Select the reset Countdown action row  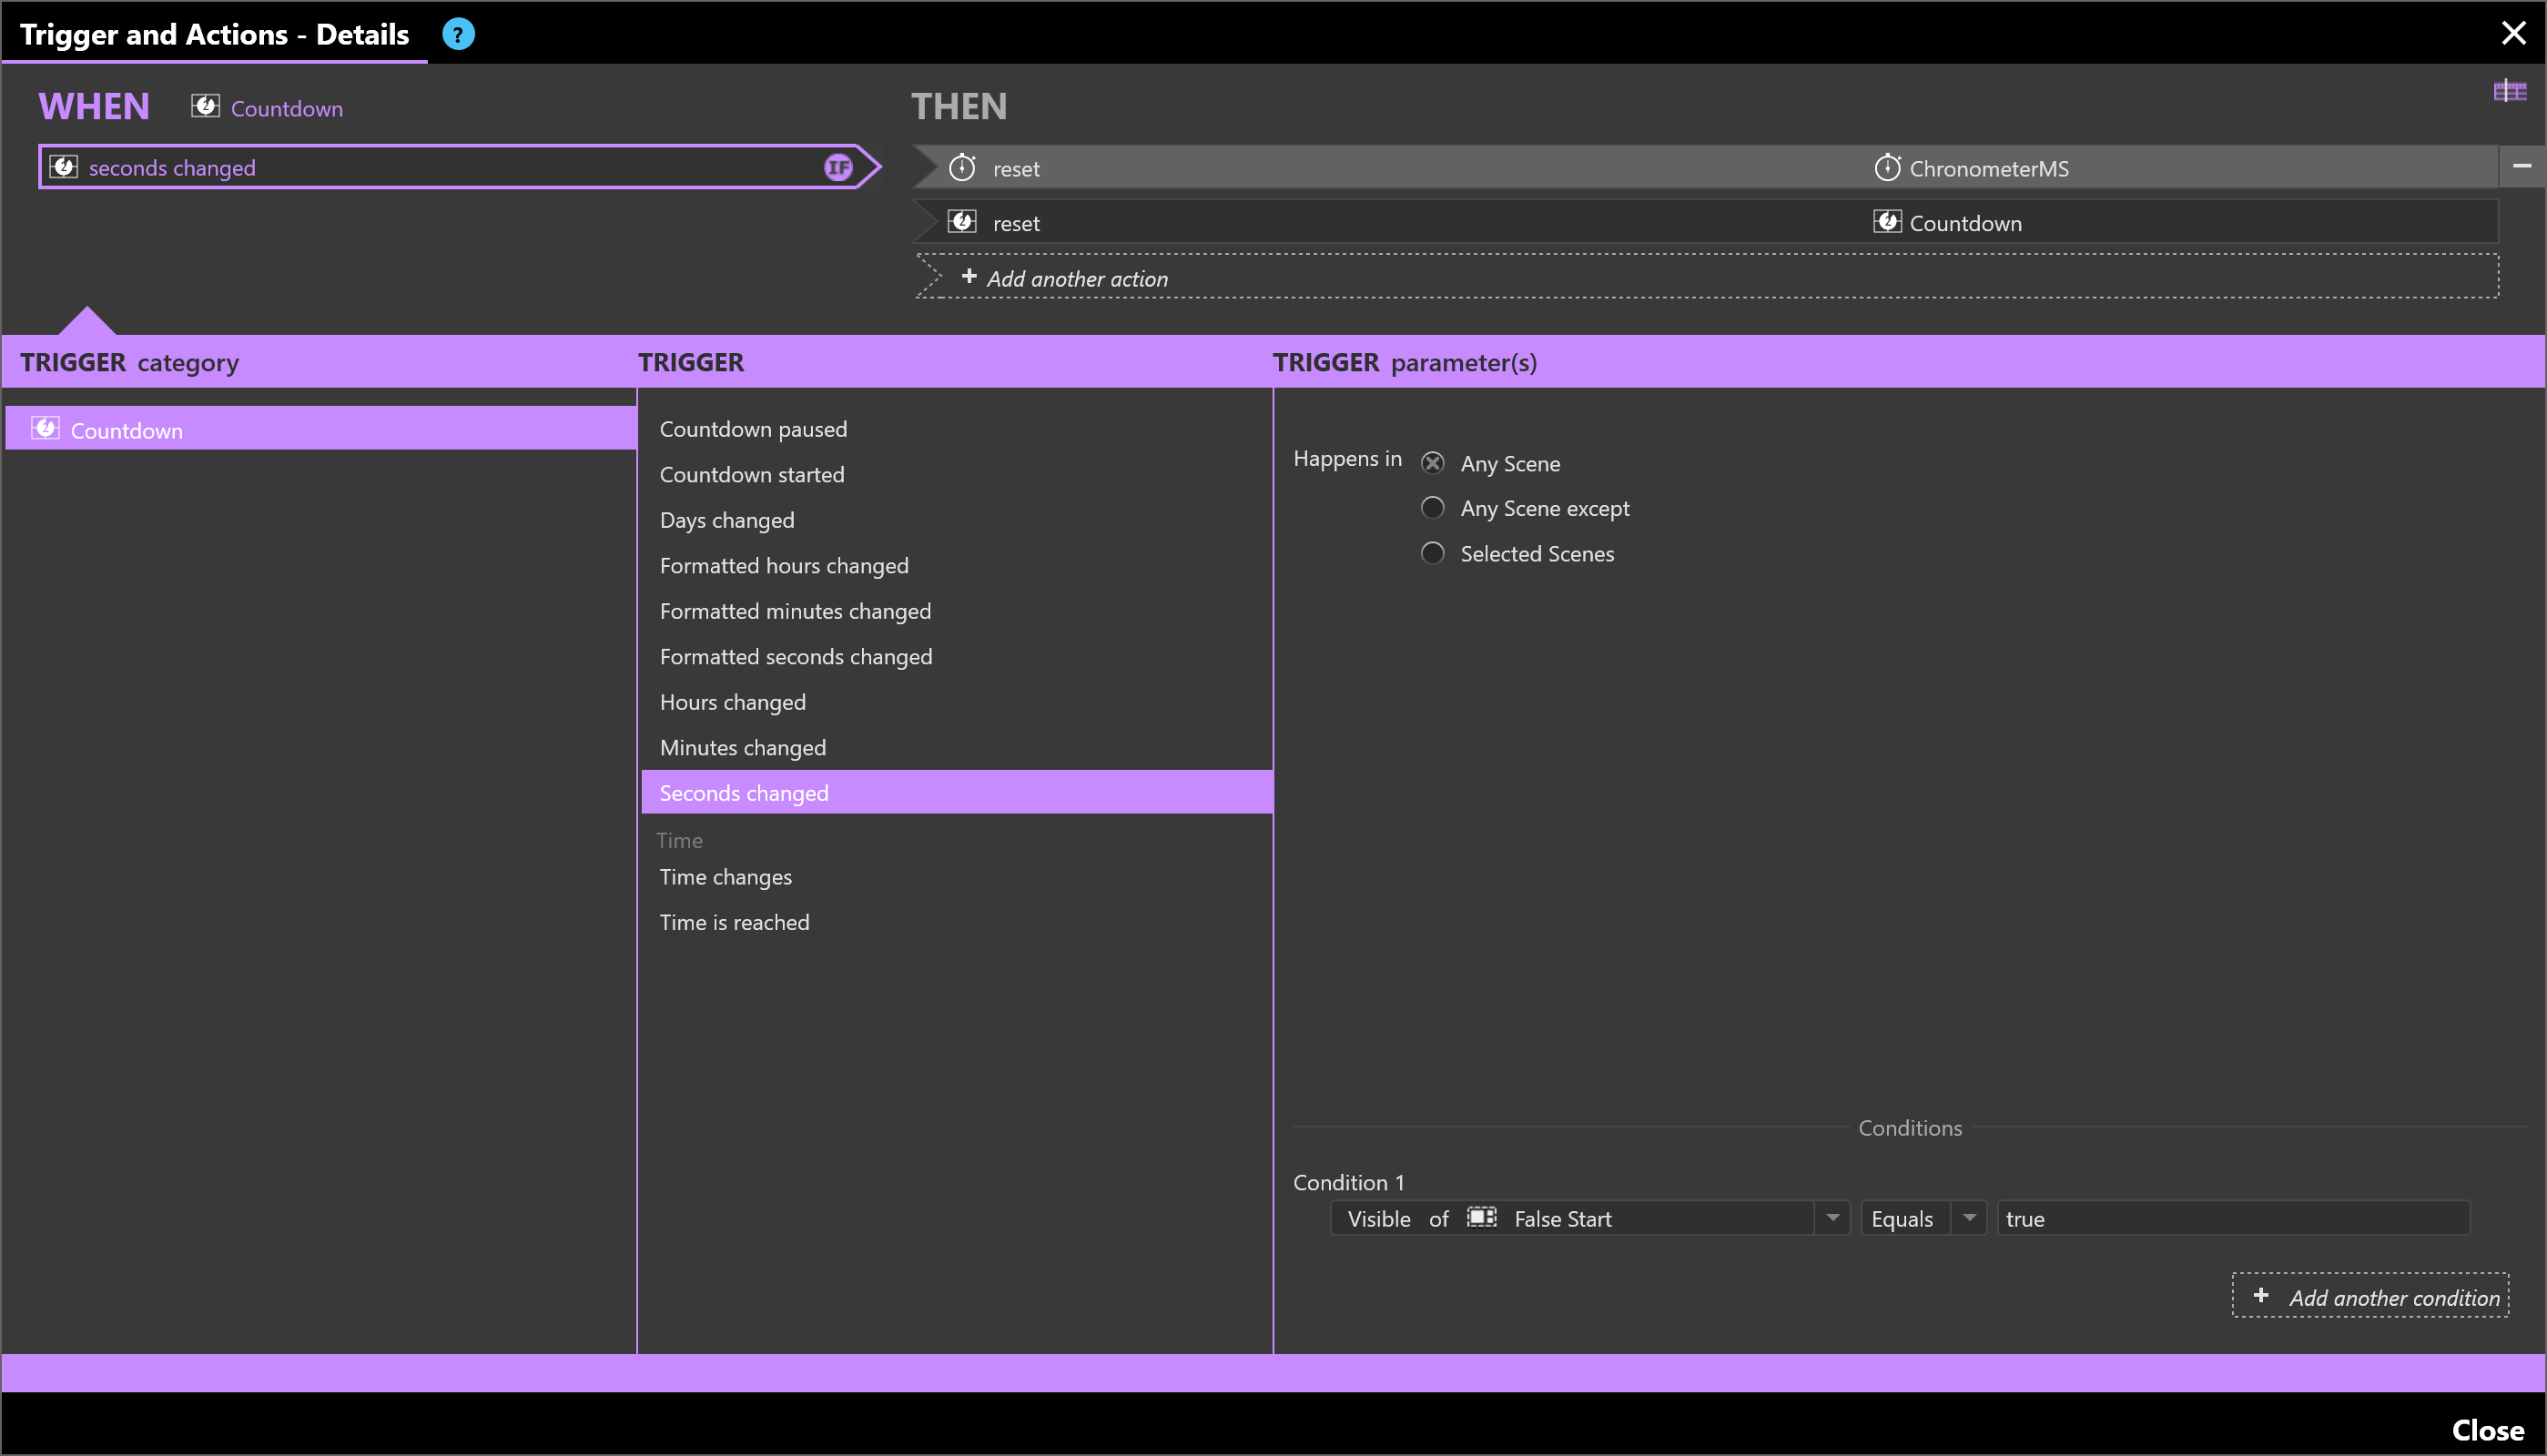(1705, 222)
